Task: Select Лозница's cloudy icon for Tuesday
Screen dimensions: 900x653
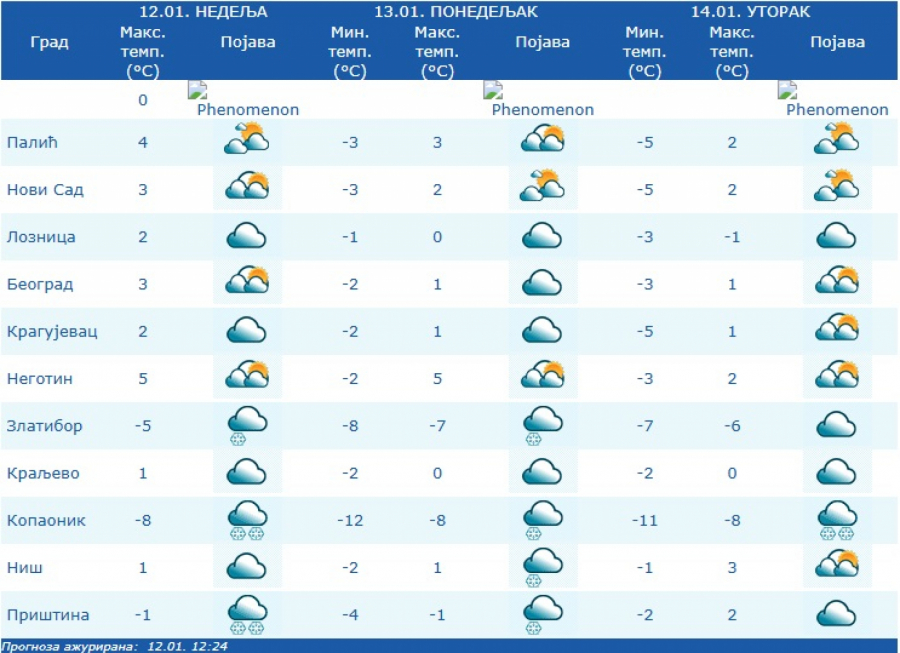Action: point(836,236)
